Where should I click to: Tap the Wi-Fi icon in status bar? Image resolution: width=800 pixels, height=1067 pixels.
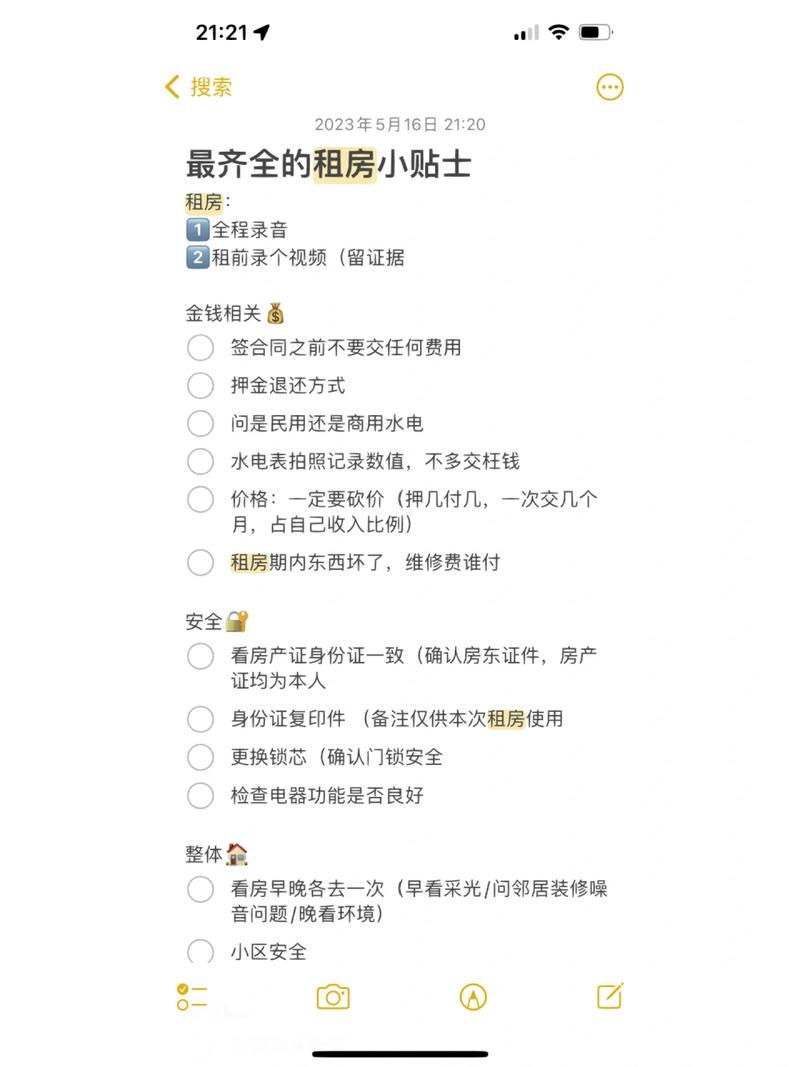tap(558, 33)
